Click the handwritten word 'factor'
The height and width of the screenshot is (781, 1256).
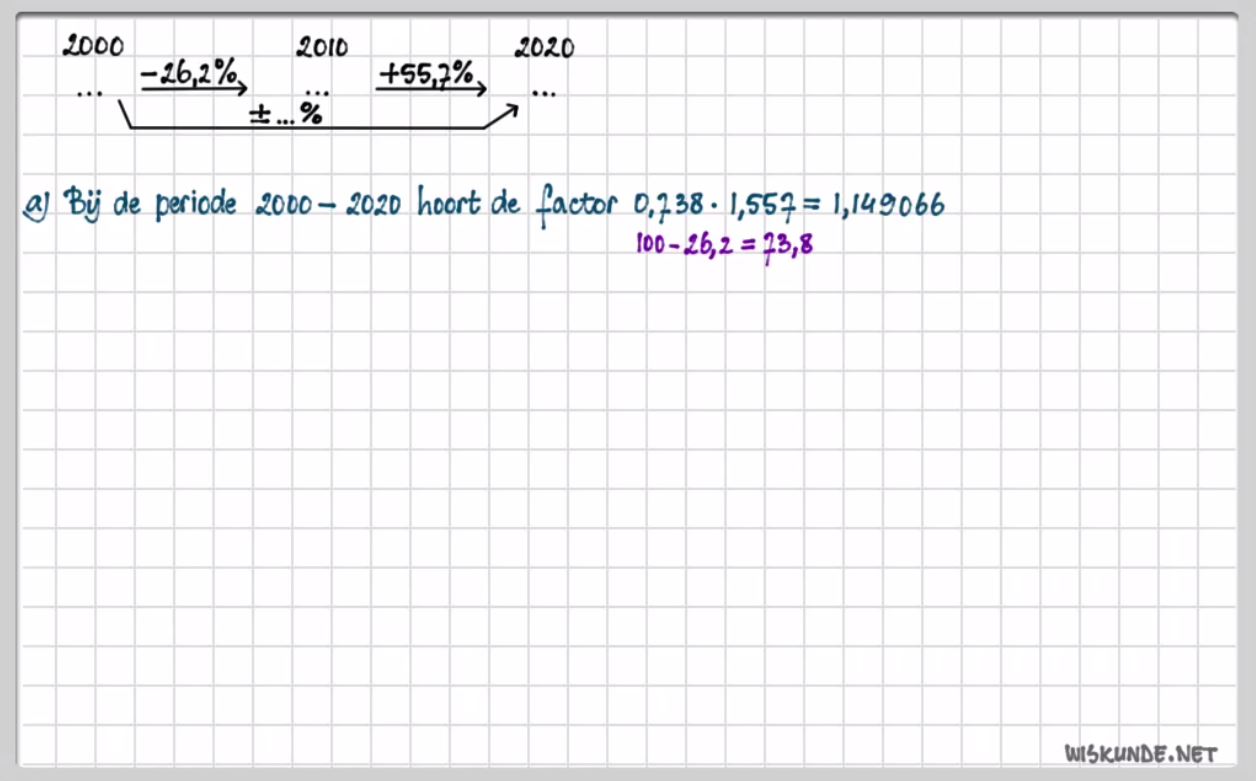(x=577, y=205)
